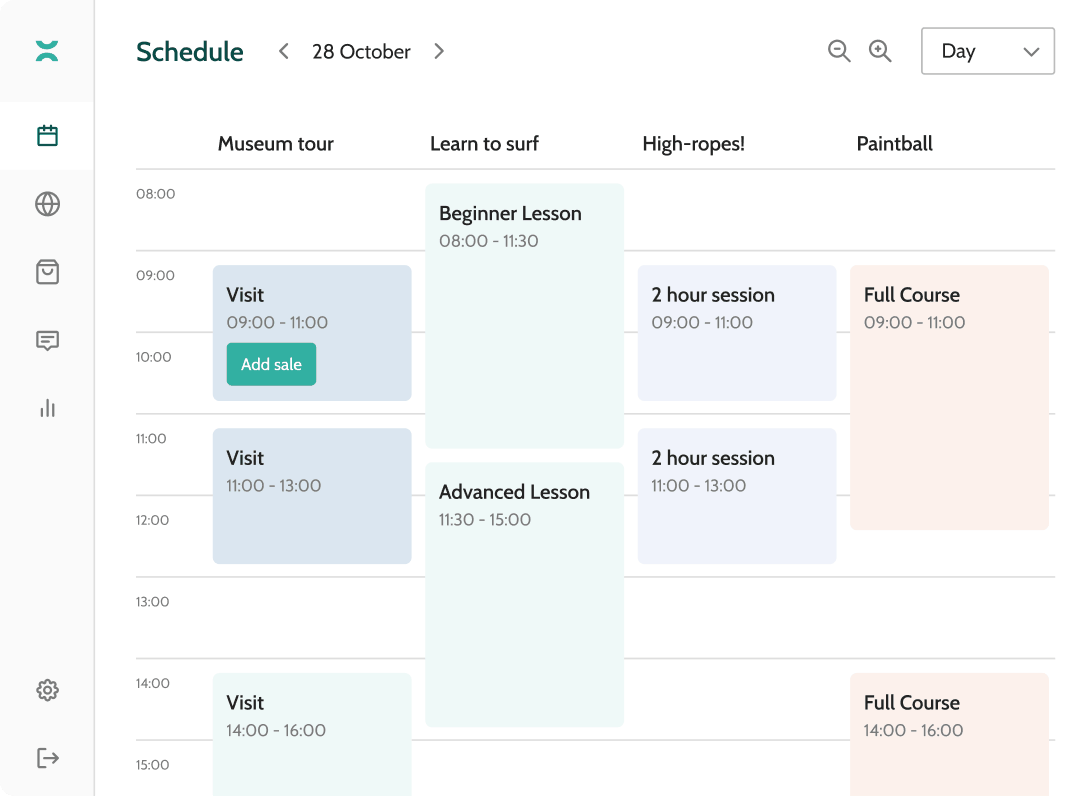Viewport: 1078px width, 796px height.
Task: Click the app logo icon in sidebar
Action: [47, 51]
